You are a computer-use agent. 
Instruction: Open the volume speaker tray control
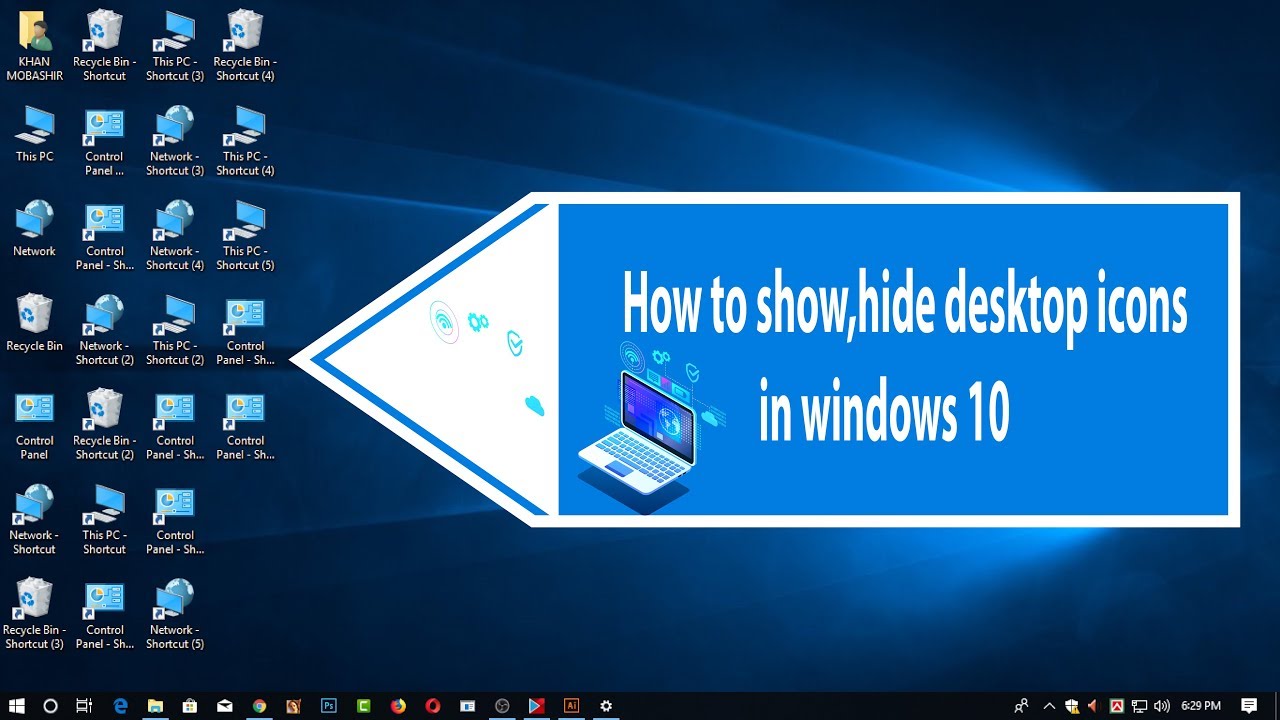(1162, 705)
